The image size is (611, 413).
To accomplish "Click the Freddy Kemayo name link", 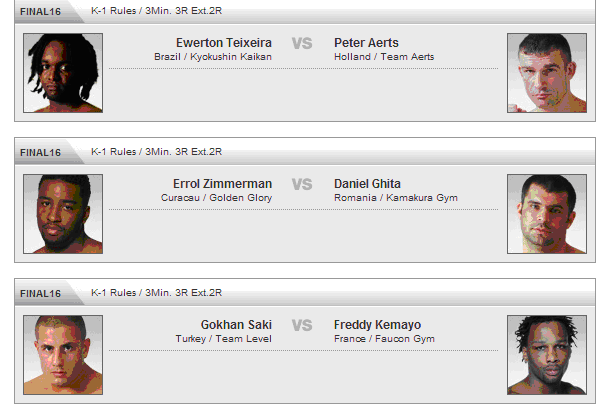I will (377, 325).
